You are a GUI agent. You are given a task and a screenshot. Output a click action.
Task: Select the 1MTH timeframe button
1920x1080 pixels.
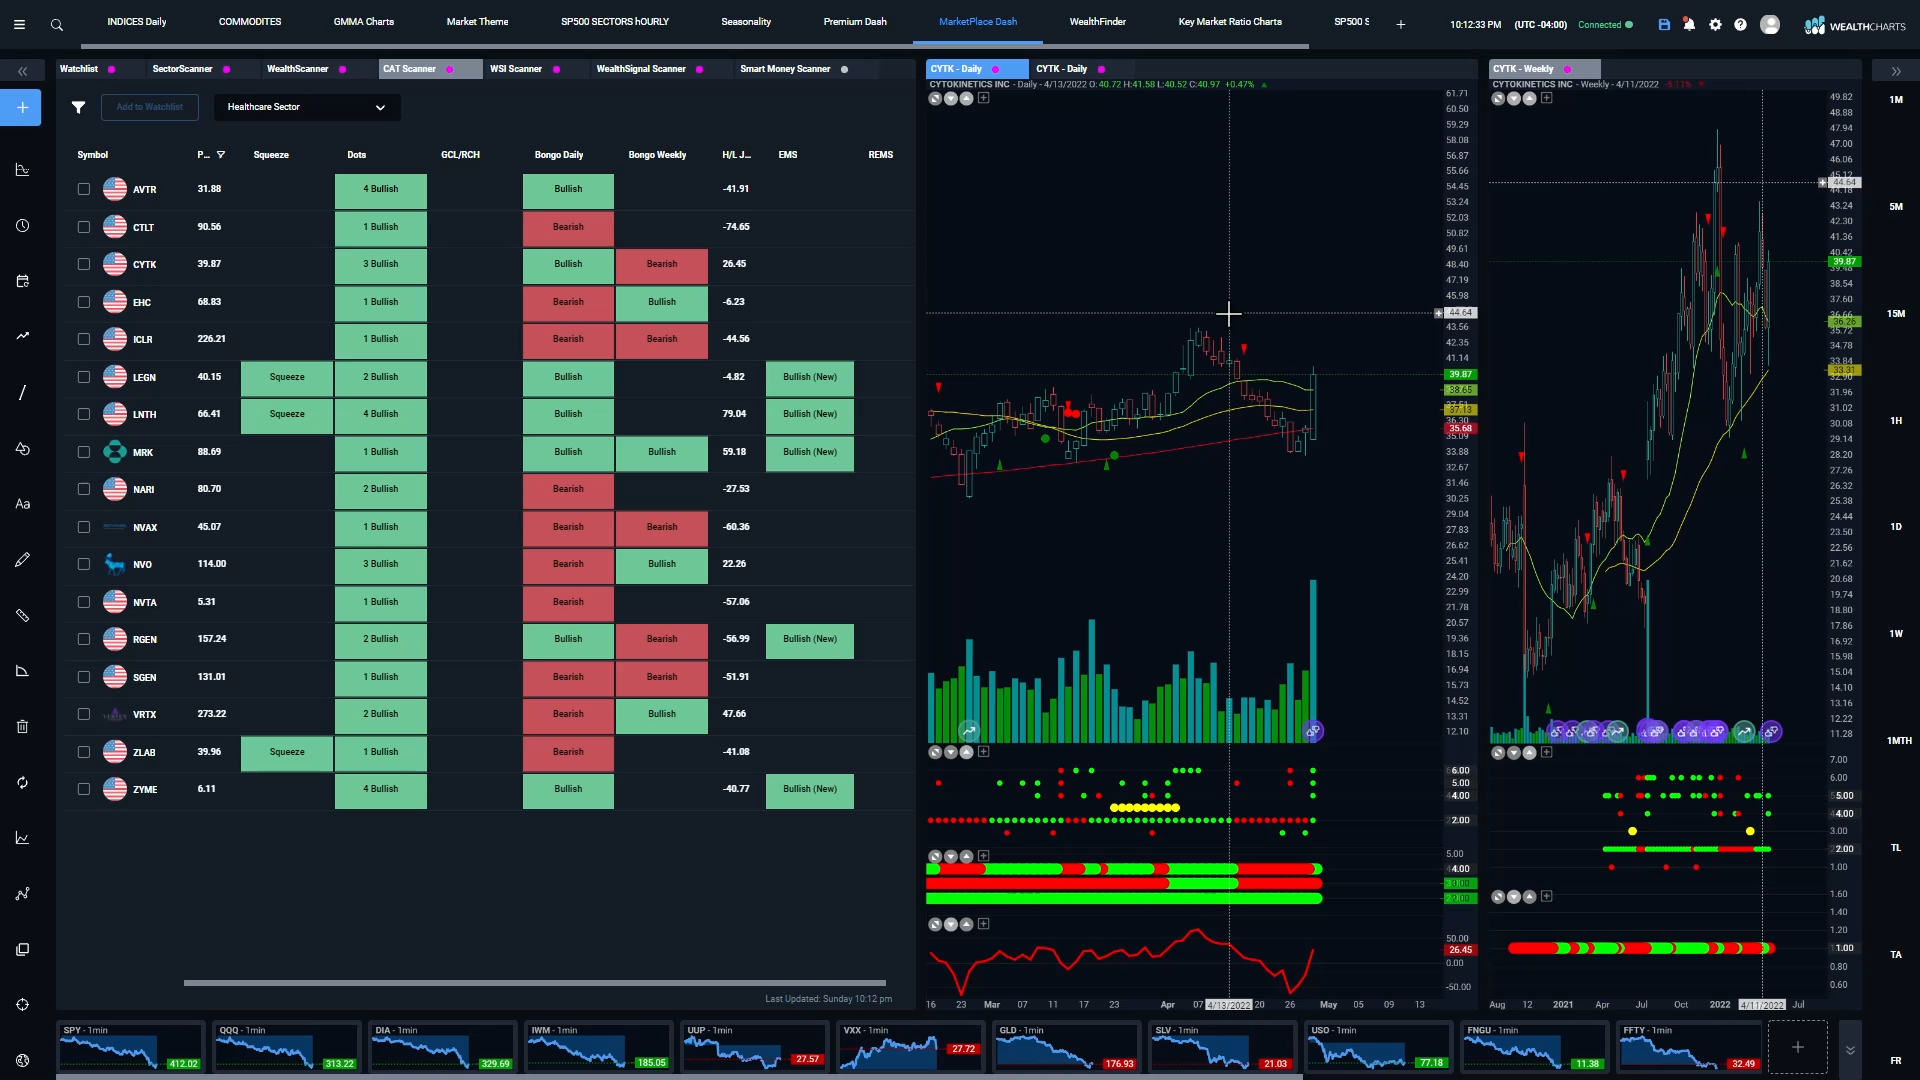pos(1899,741)
